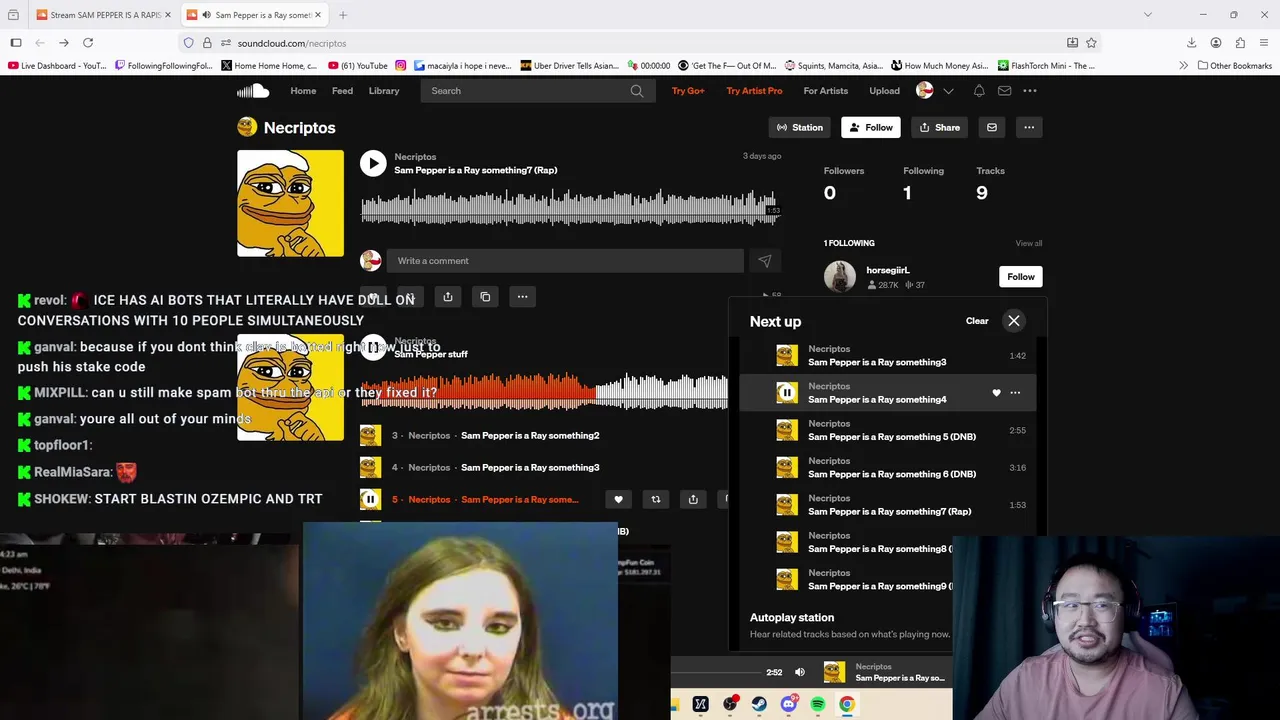
Task: Pause Sam Pepper is a Ray something4 in queue
Action: click(x=787, y=393)
